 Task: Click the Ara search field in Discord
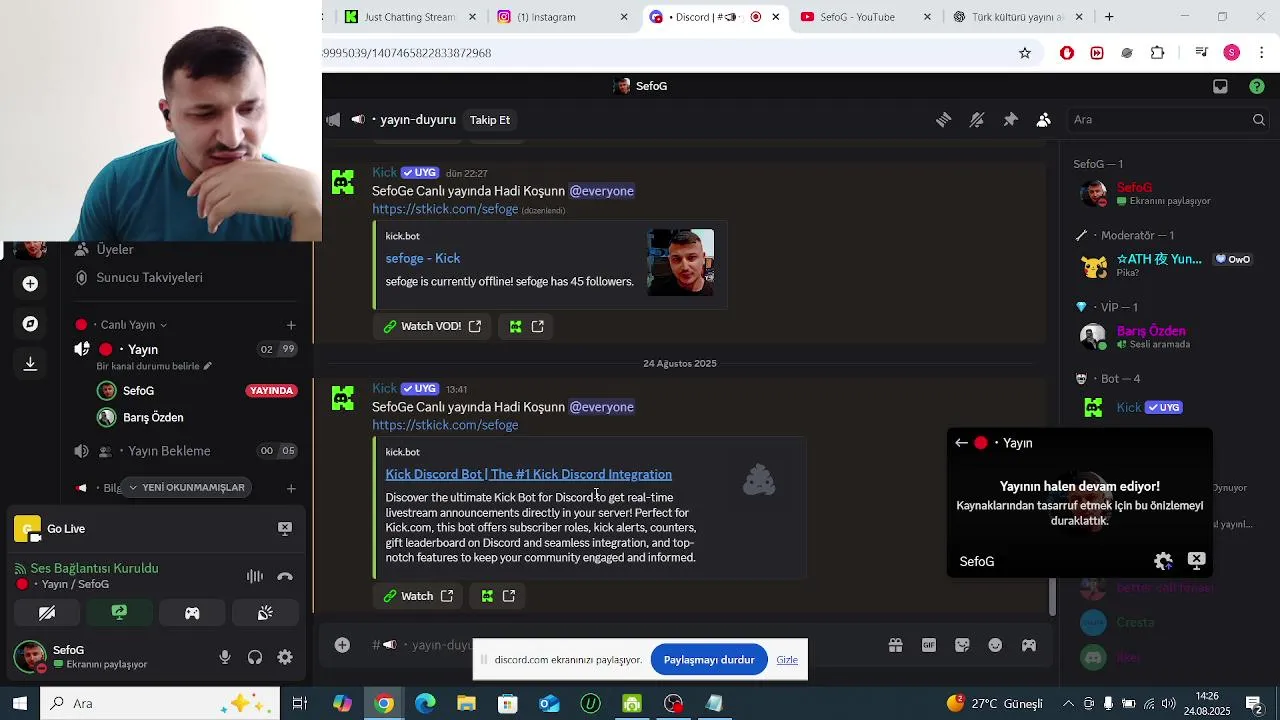point(1168,120)
